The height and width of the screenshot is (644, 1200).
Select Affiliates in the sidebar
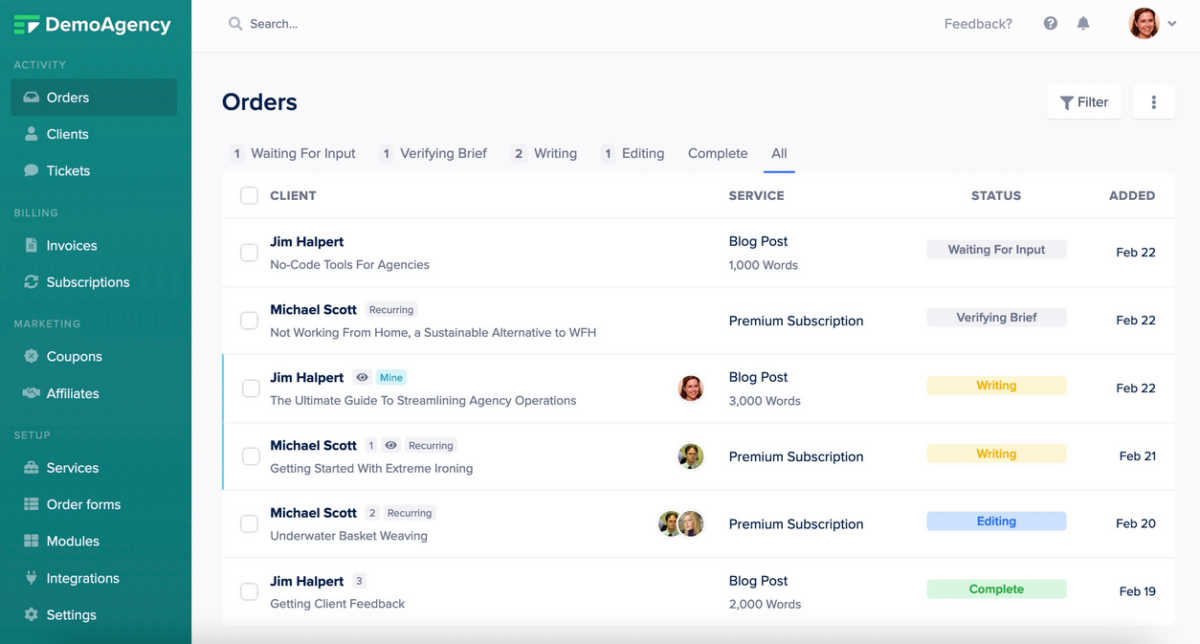click(x=75, y=393)
